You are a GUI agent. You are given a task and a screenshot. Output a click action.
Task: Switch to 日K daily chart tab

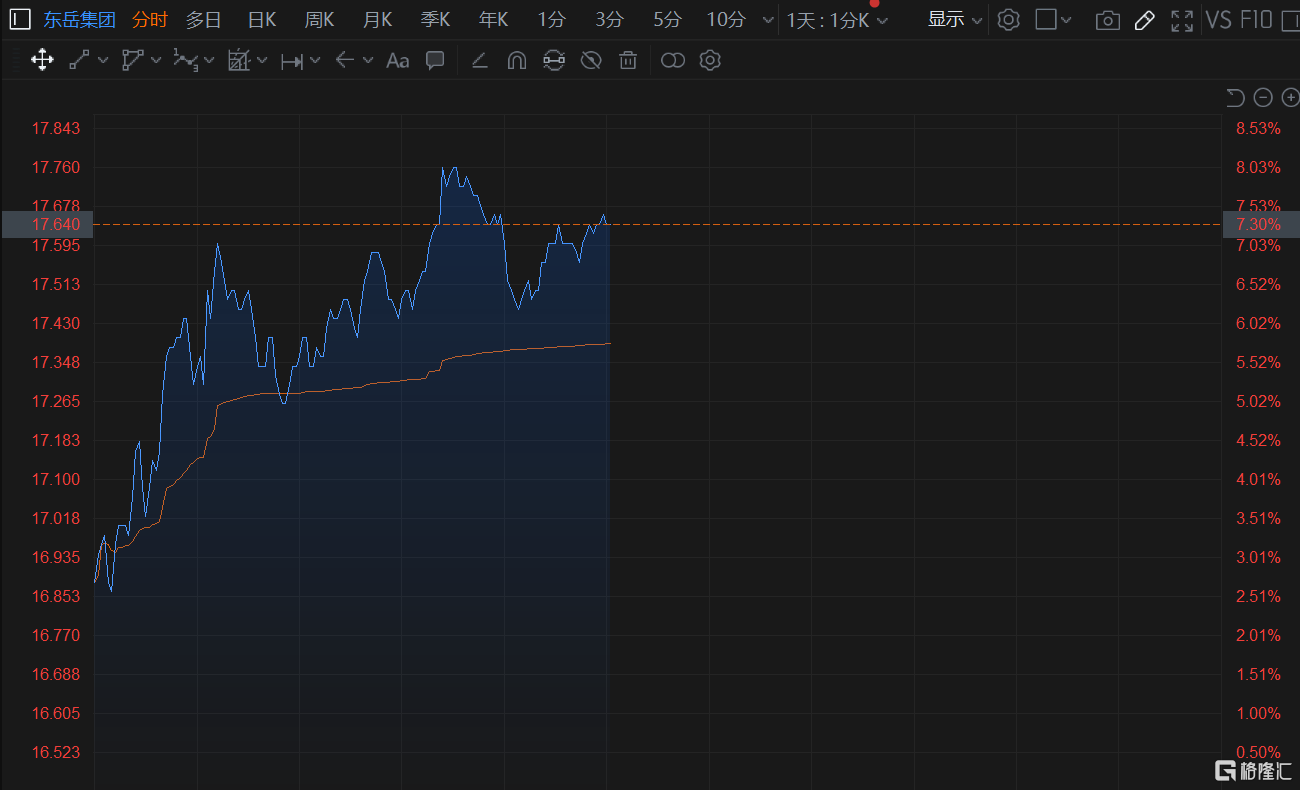click(x=262, y=20)
